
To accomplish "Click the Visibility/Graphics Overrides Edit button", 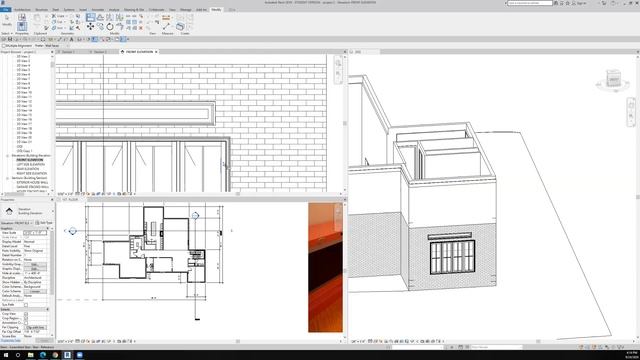I will tap(35, 264).
